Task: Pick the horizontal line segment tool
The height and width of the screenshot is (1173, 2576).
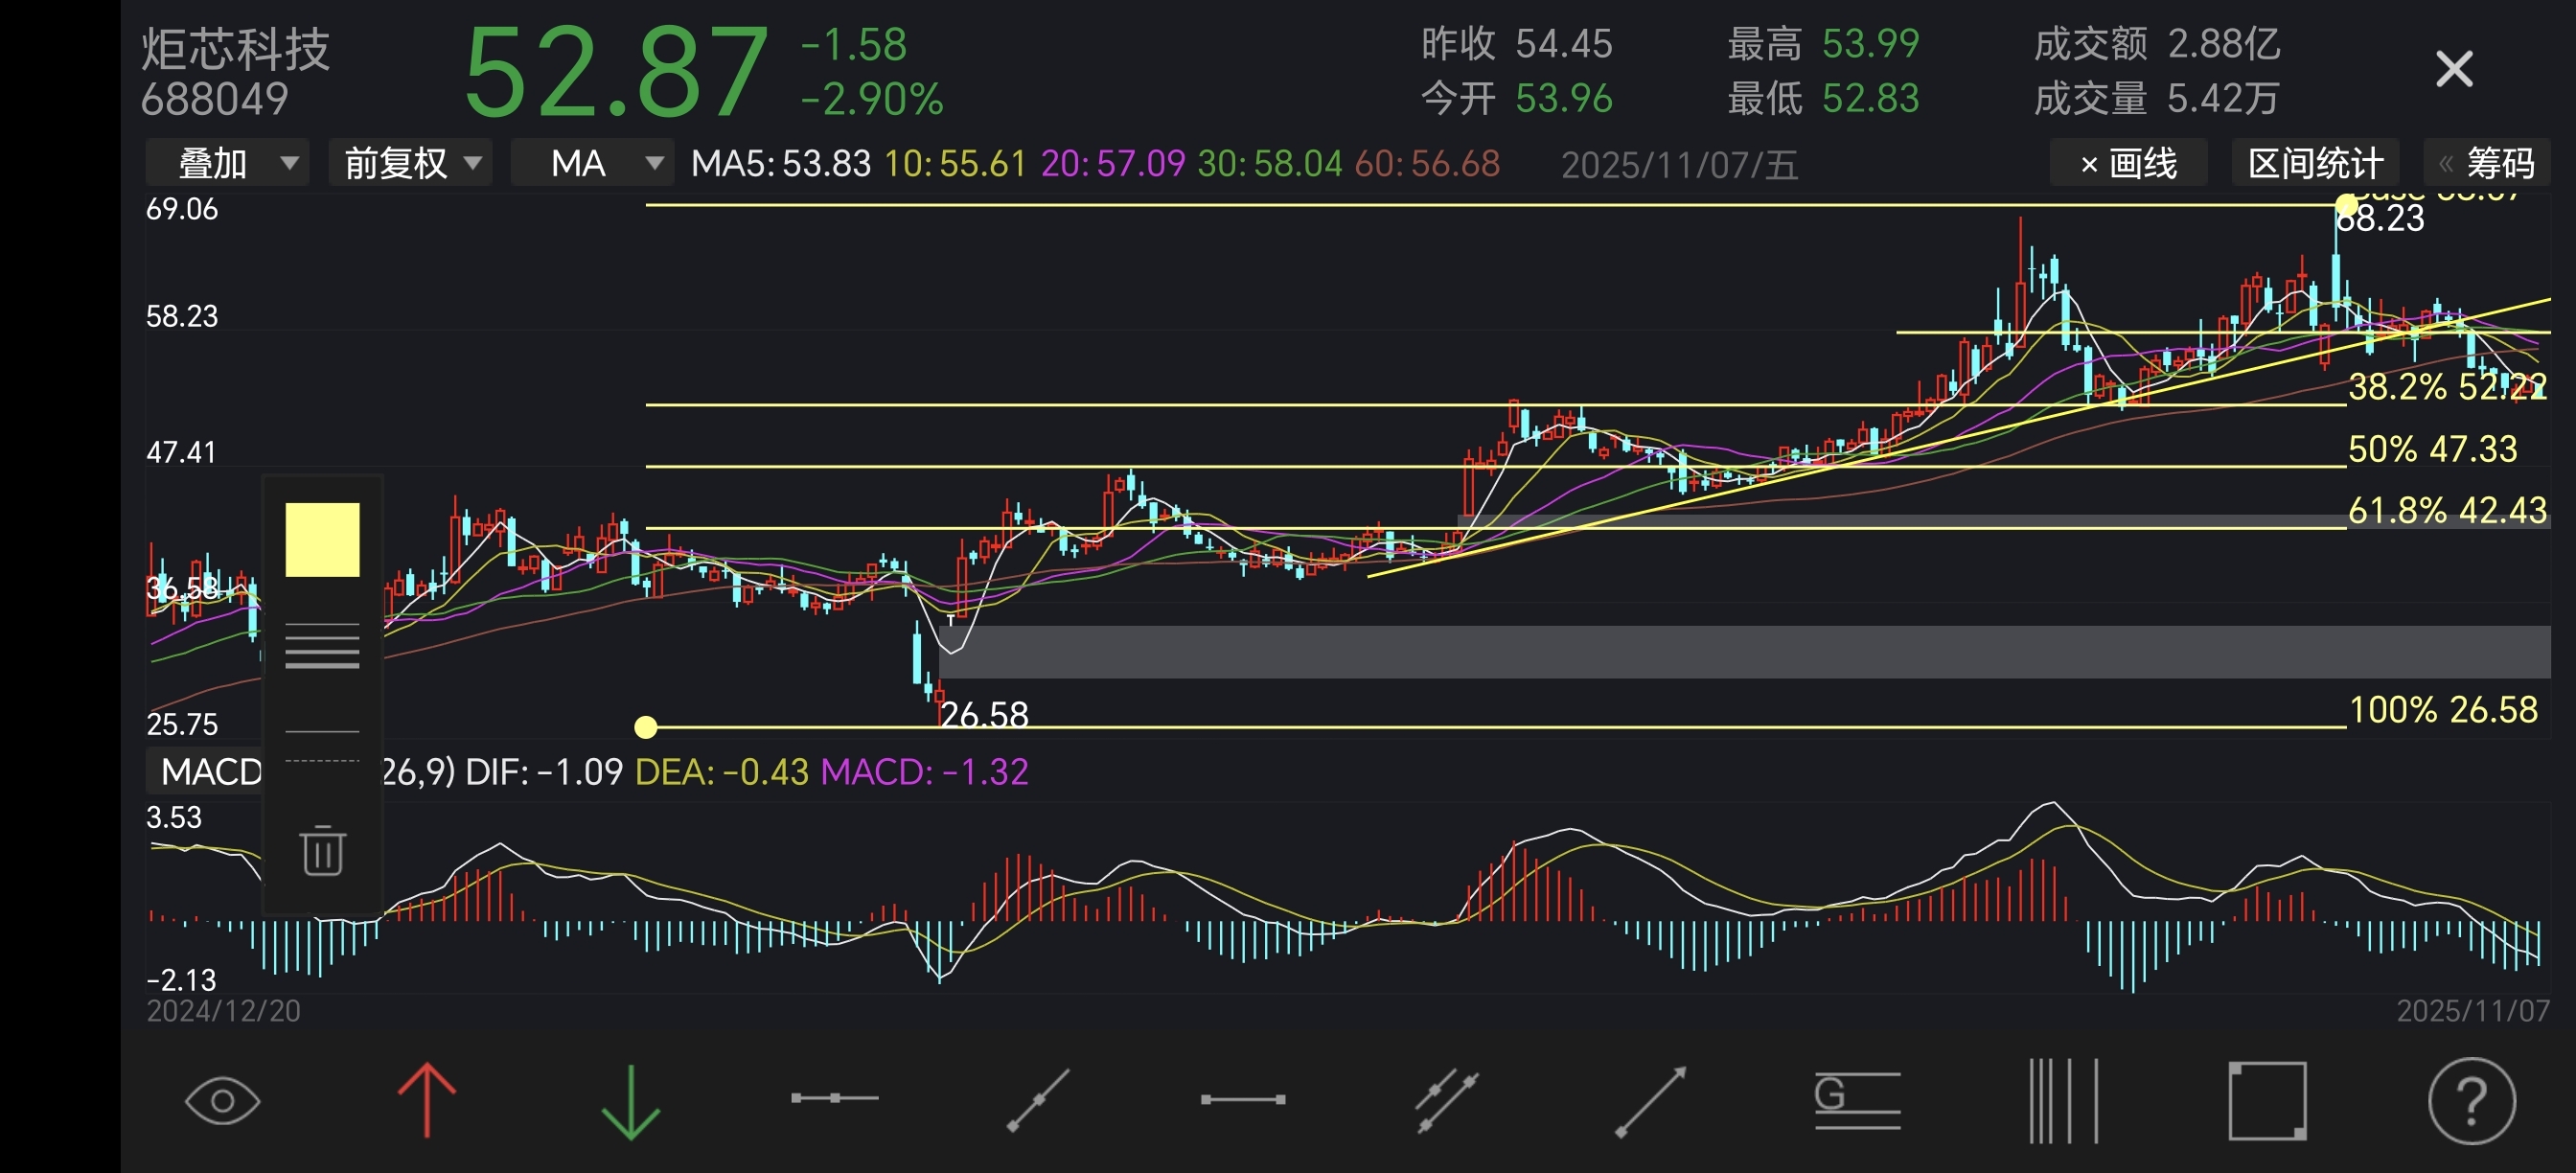Action: (x=1242, y=1100)
